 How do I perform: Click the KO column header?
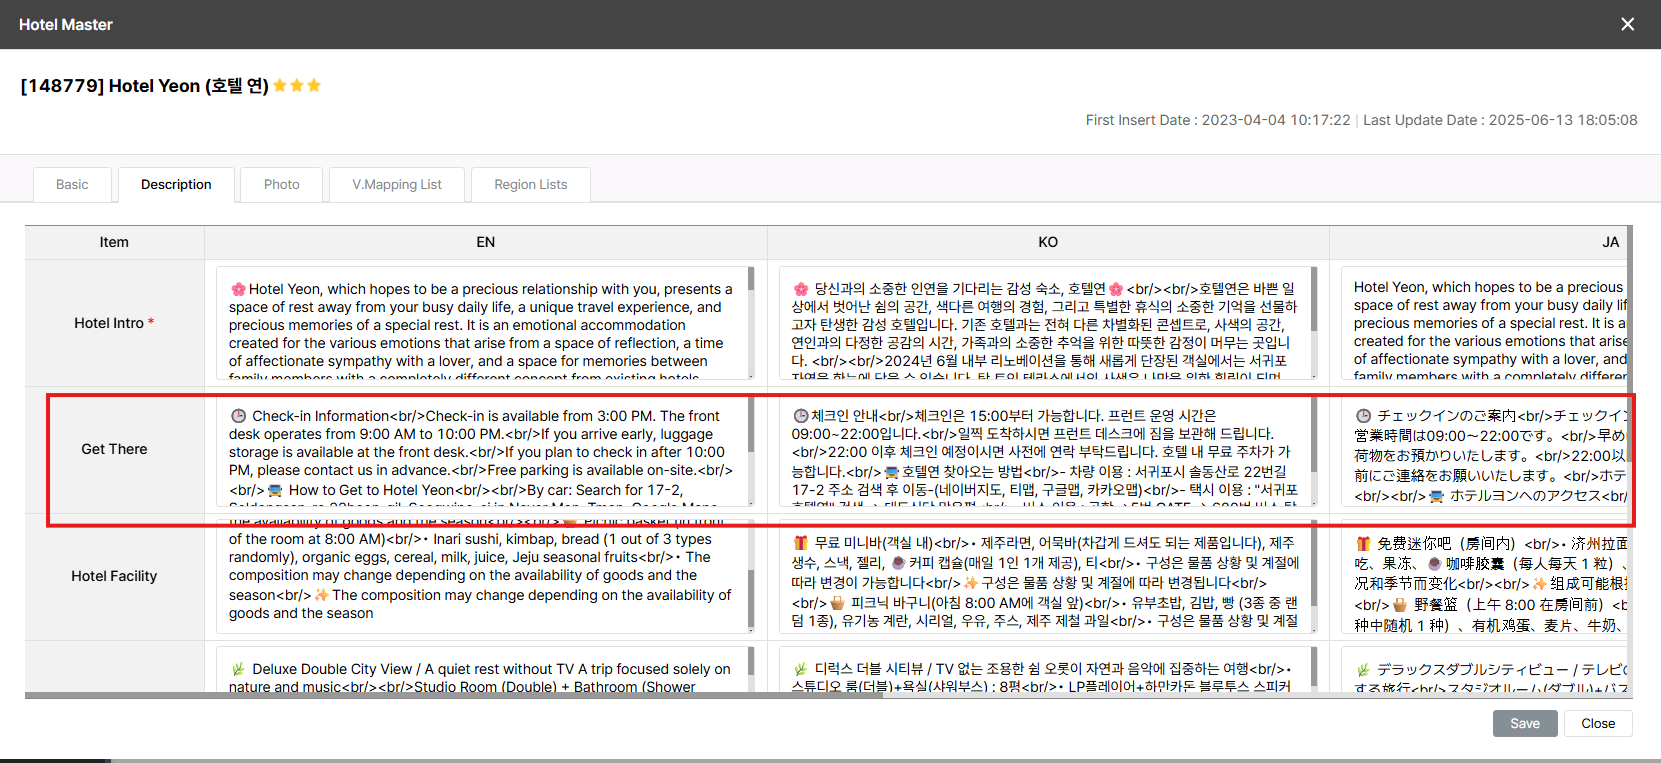pos(1047,242)
